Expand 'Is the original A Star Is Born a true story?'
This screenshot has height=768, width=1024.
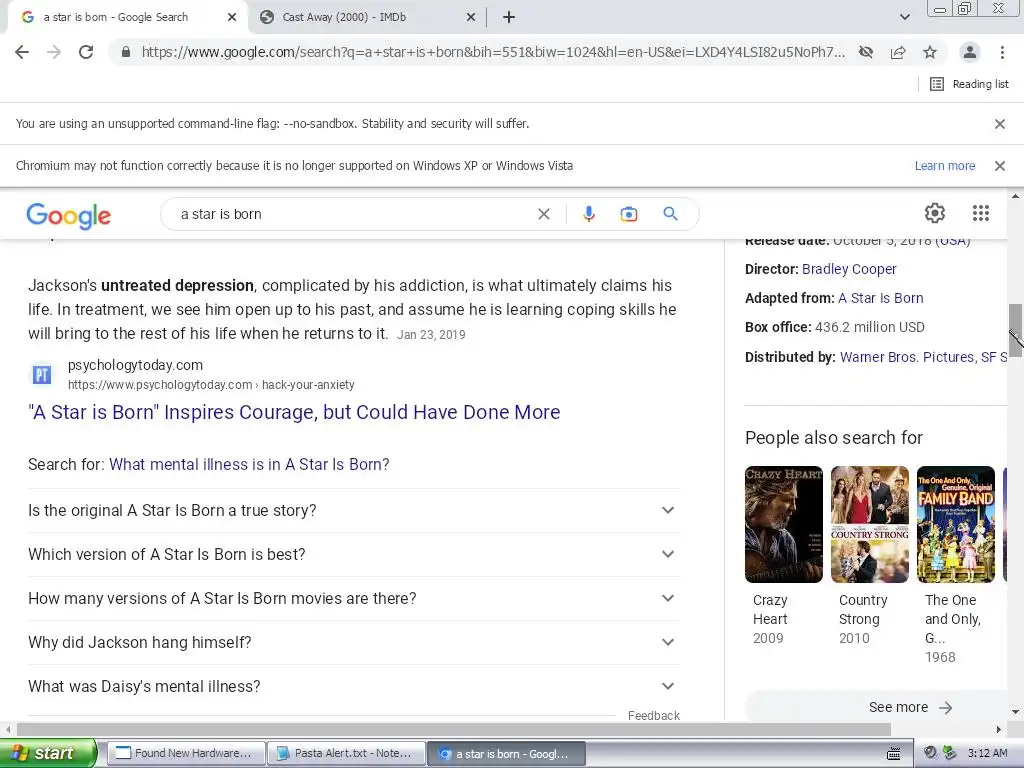(x=353, y=511)
